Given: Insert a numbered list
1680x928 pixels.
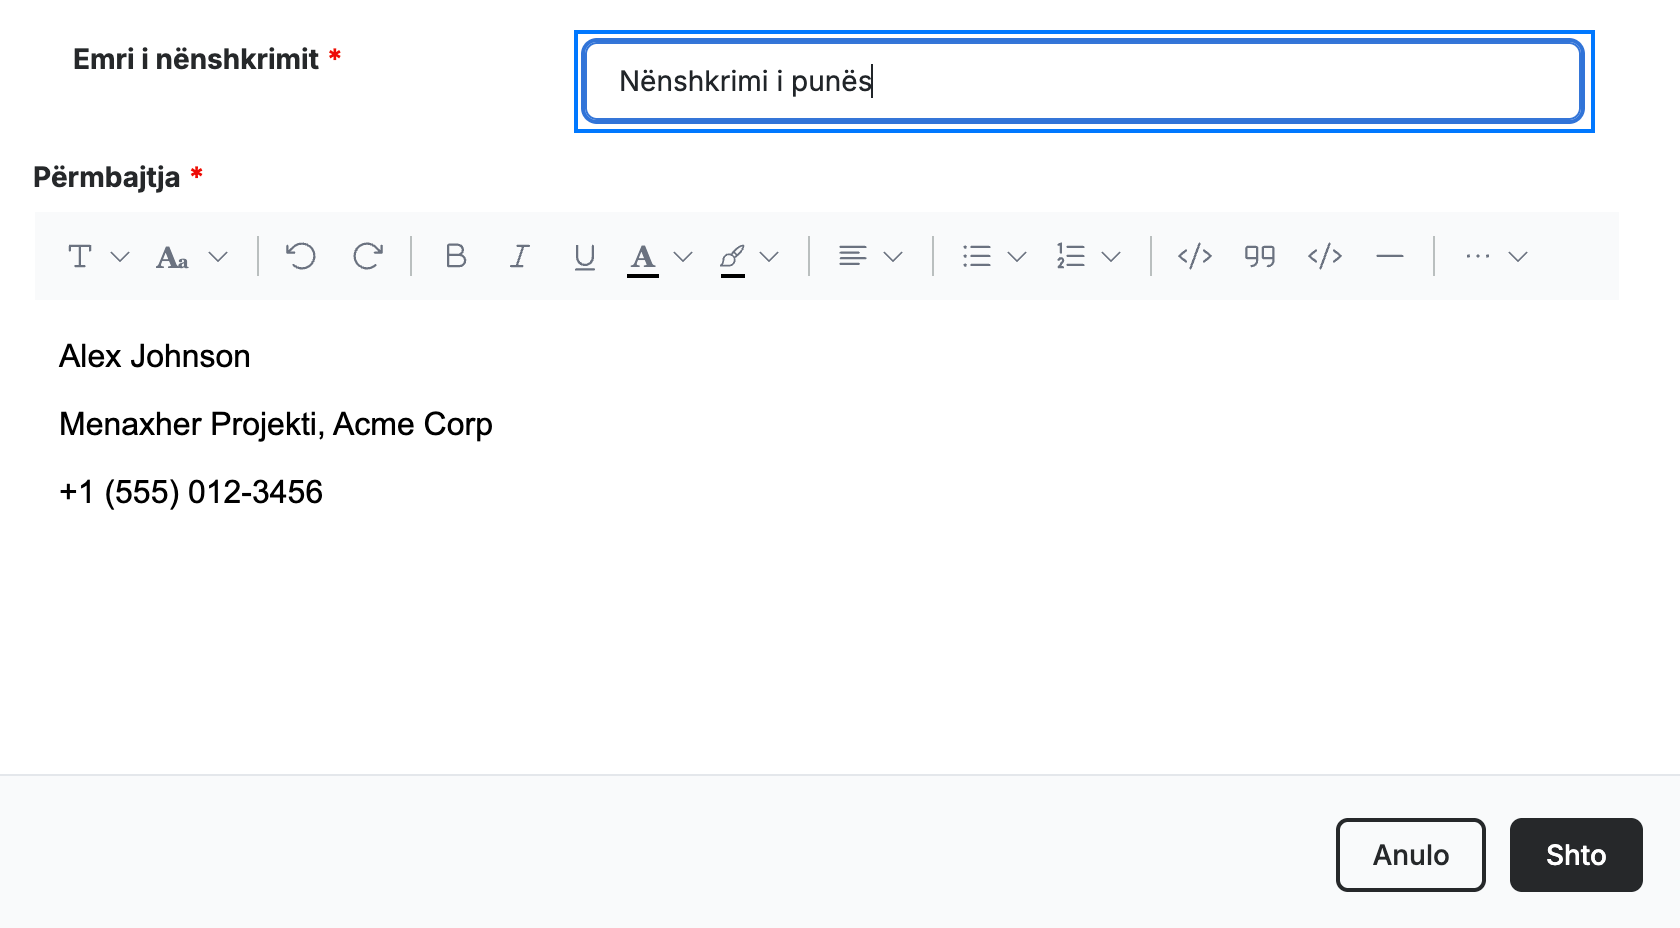Looking at the screenshot, I should (x=1071, y=257).
